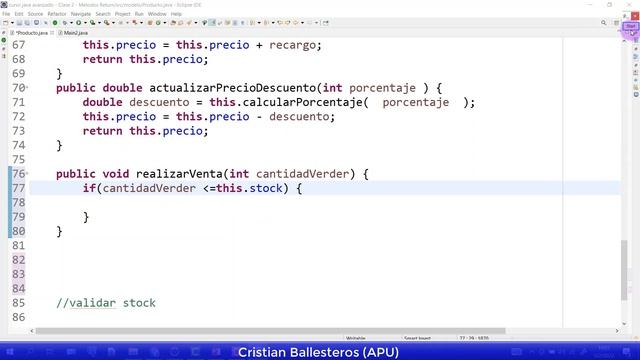Open the Project menu
Viewport: 640px width, 360px height.
tap(122, 14)
